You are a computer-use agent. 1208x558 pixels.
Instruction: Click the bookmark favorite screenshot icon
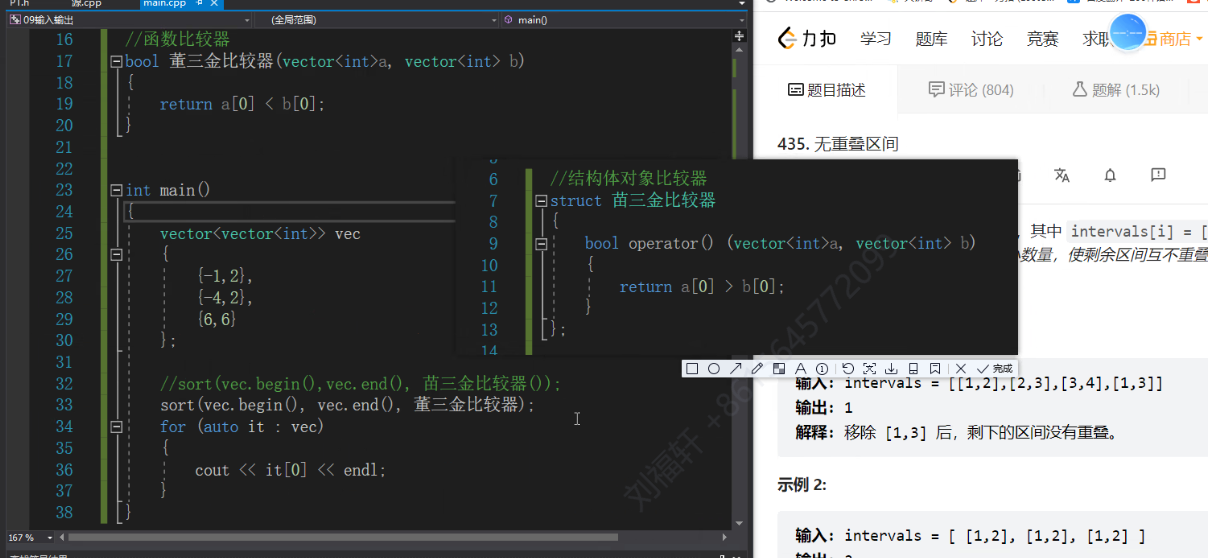point(934,369)
